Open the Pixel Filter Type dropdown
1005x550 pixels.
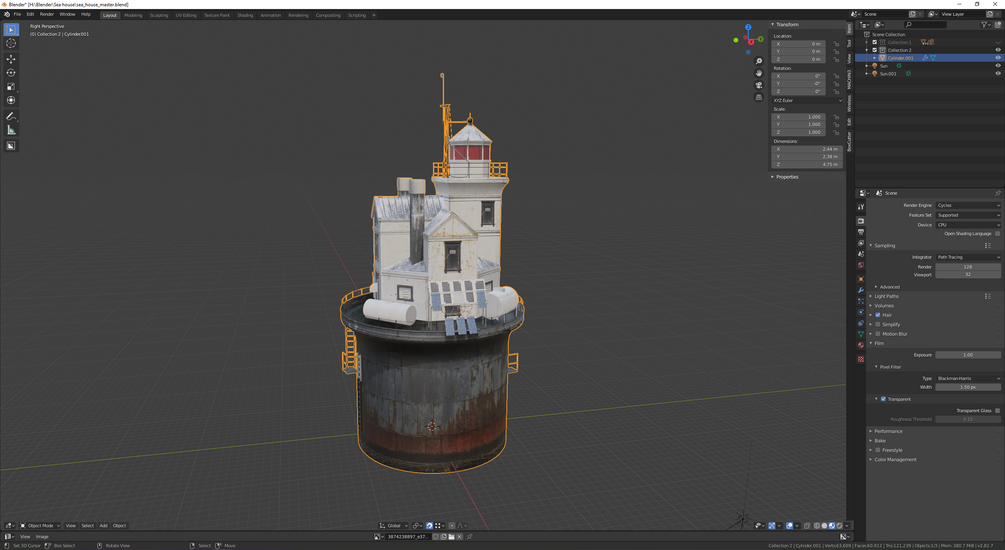pos(968,378)
